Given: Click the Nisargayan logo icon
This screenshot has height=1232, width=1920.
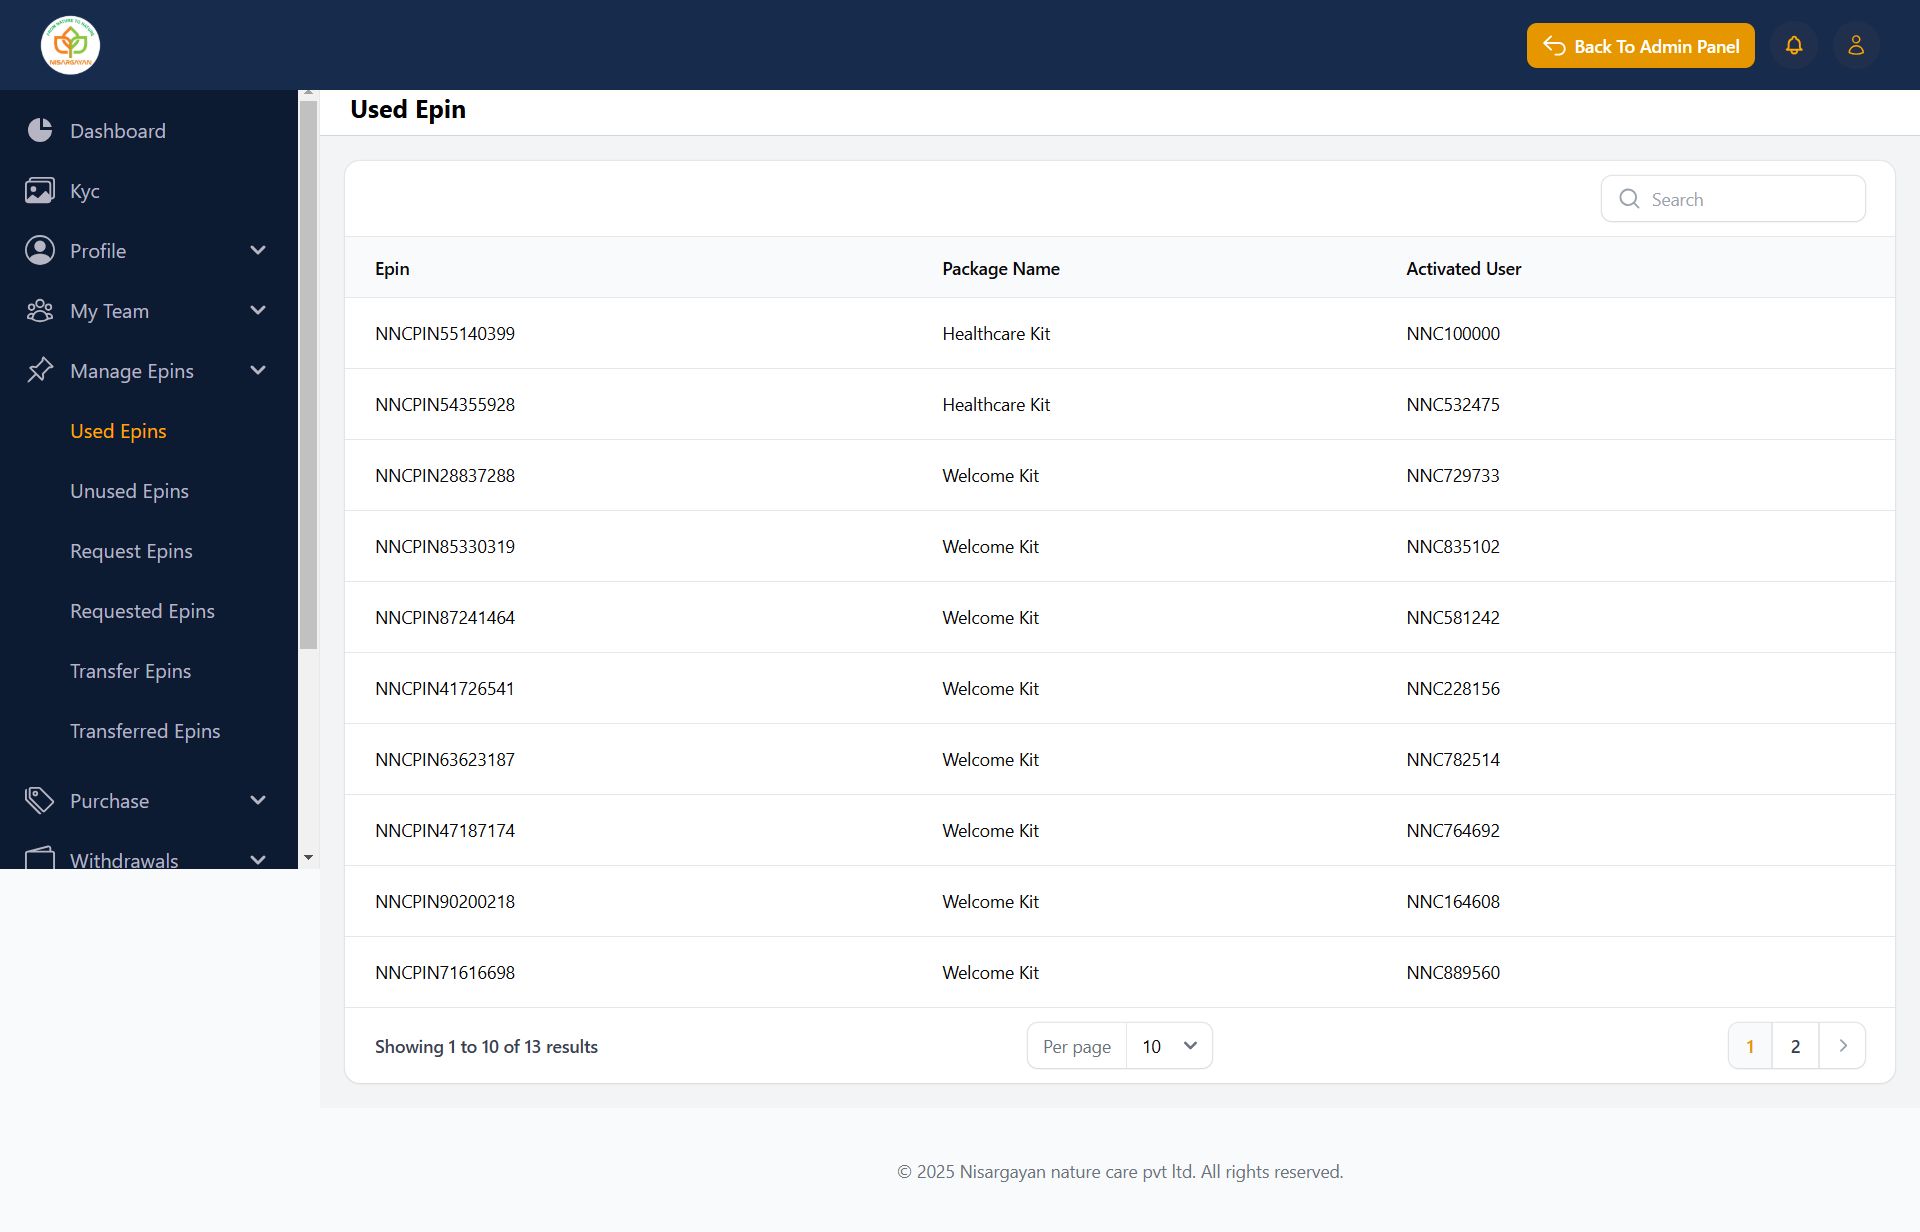Looking at the screenshot, I should [x=70, y=45].
